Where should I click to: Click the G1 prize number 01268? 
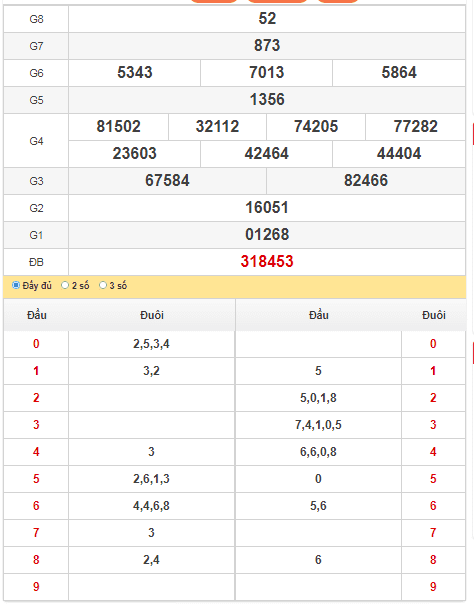click(267, 234)
